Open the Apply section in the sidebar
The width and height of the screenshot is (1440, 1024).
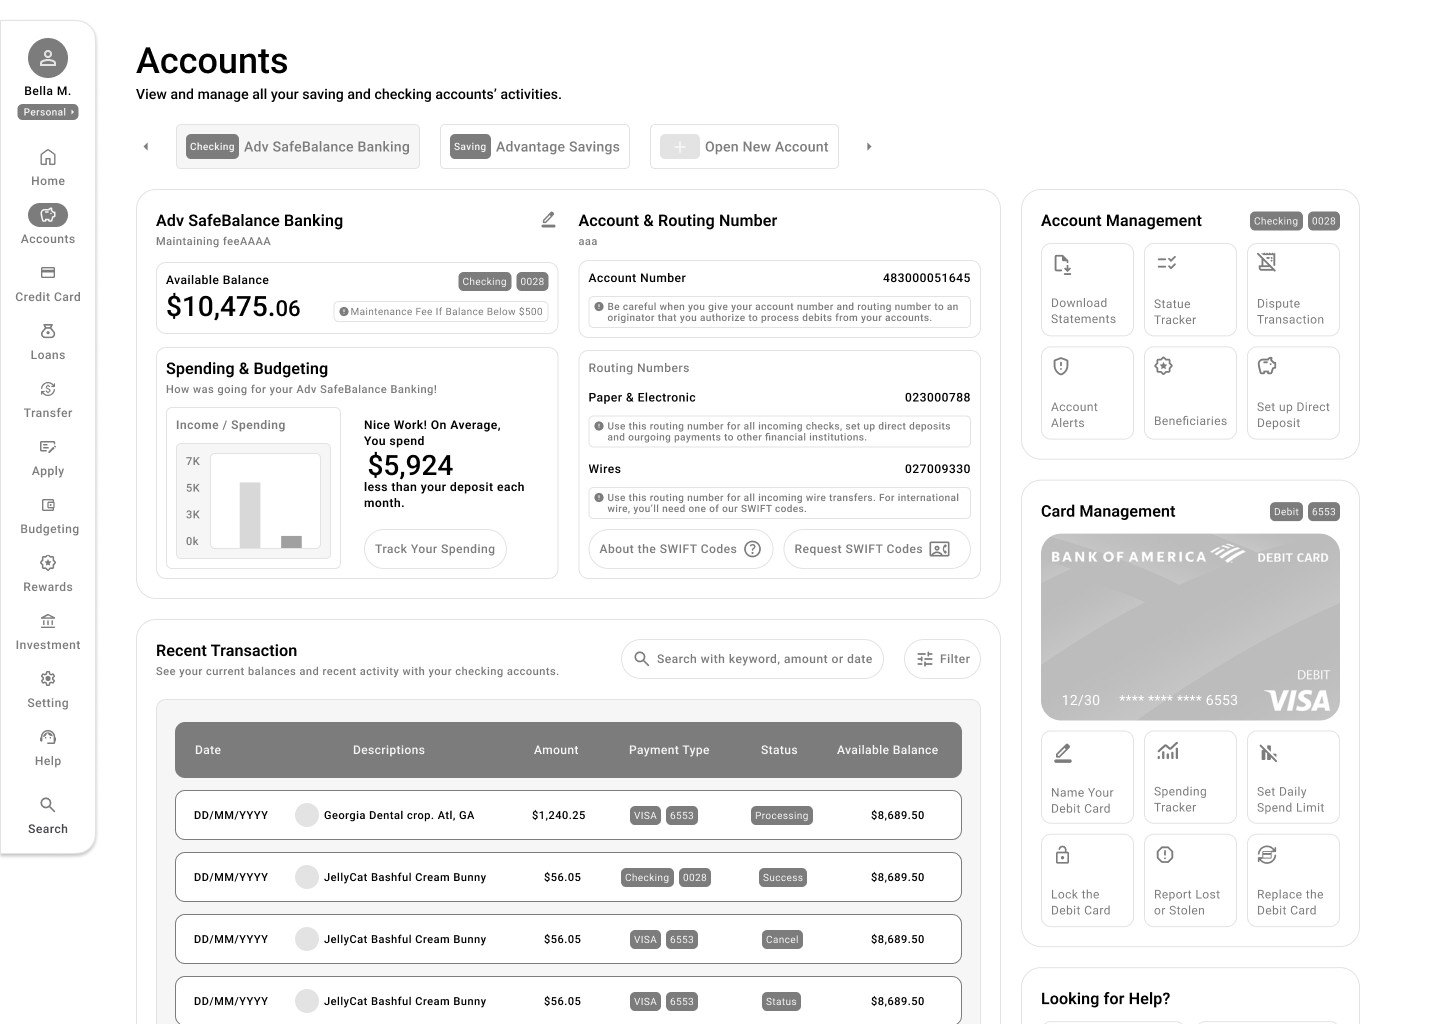point(48,458)
